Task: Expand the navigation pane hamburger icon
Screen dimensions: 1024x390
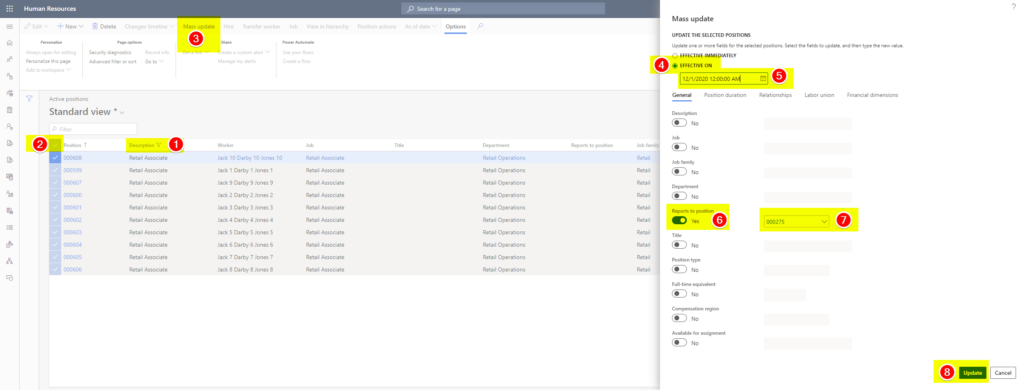Action: tap(9, 26)
